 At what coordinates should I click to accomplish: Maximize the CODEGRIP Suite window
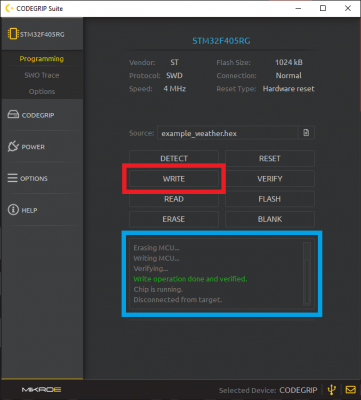pyautogui.click(x=323, y=8)
